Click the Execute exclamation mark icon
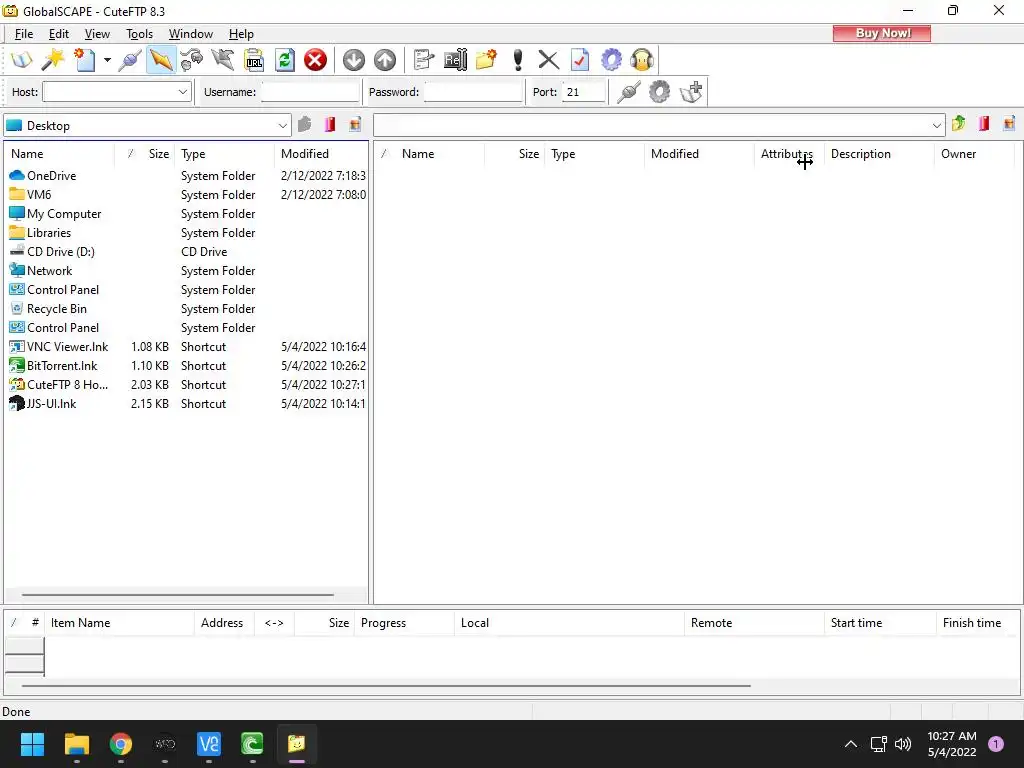 tap(518, 60)
